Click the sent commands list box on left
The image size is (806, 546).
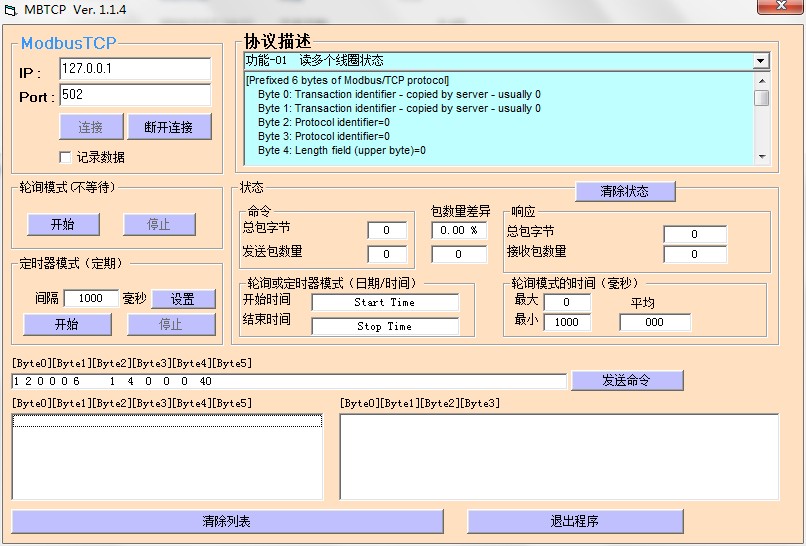point(167,457)
